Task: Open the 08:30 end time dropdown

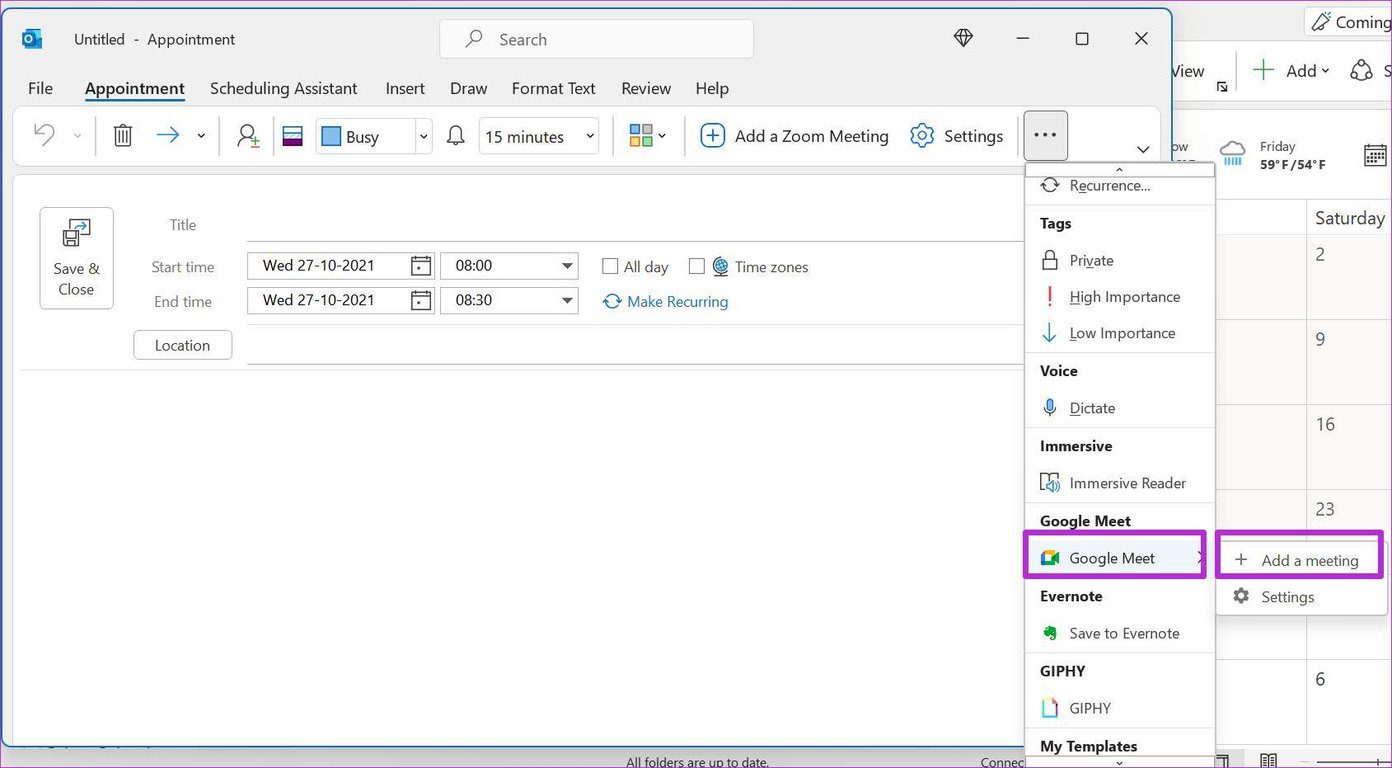Action: [567, 300]
